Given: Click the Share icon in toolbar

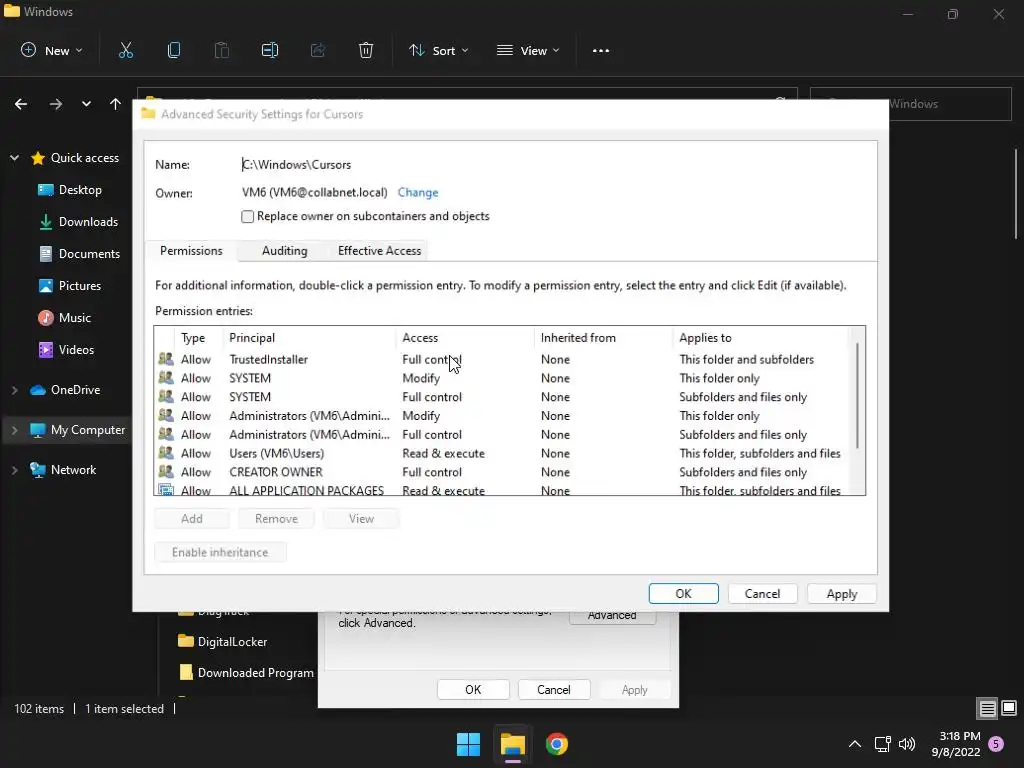Looking at the screenshot, I should [318, 50].
